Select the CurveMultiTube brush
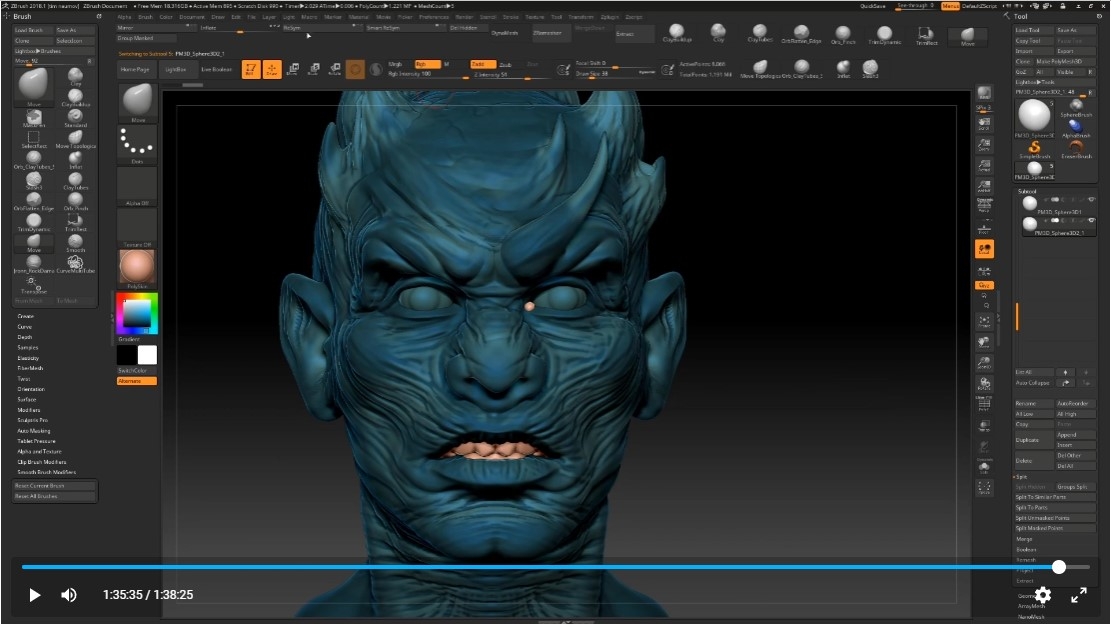 pos(76,262)
